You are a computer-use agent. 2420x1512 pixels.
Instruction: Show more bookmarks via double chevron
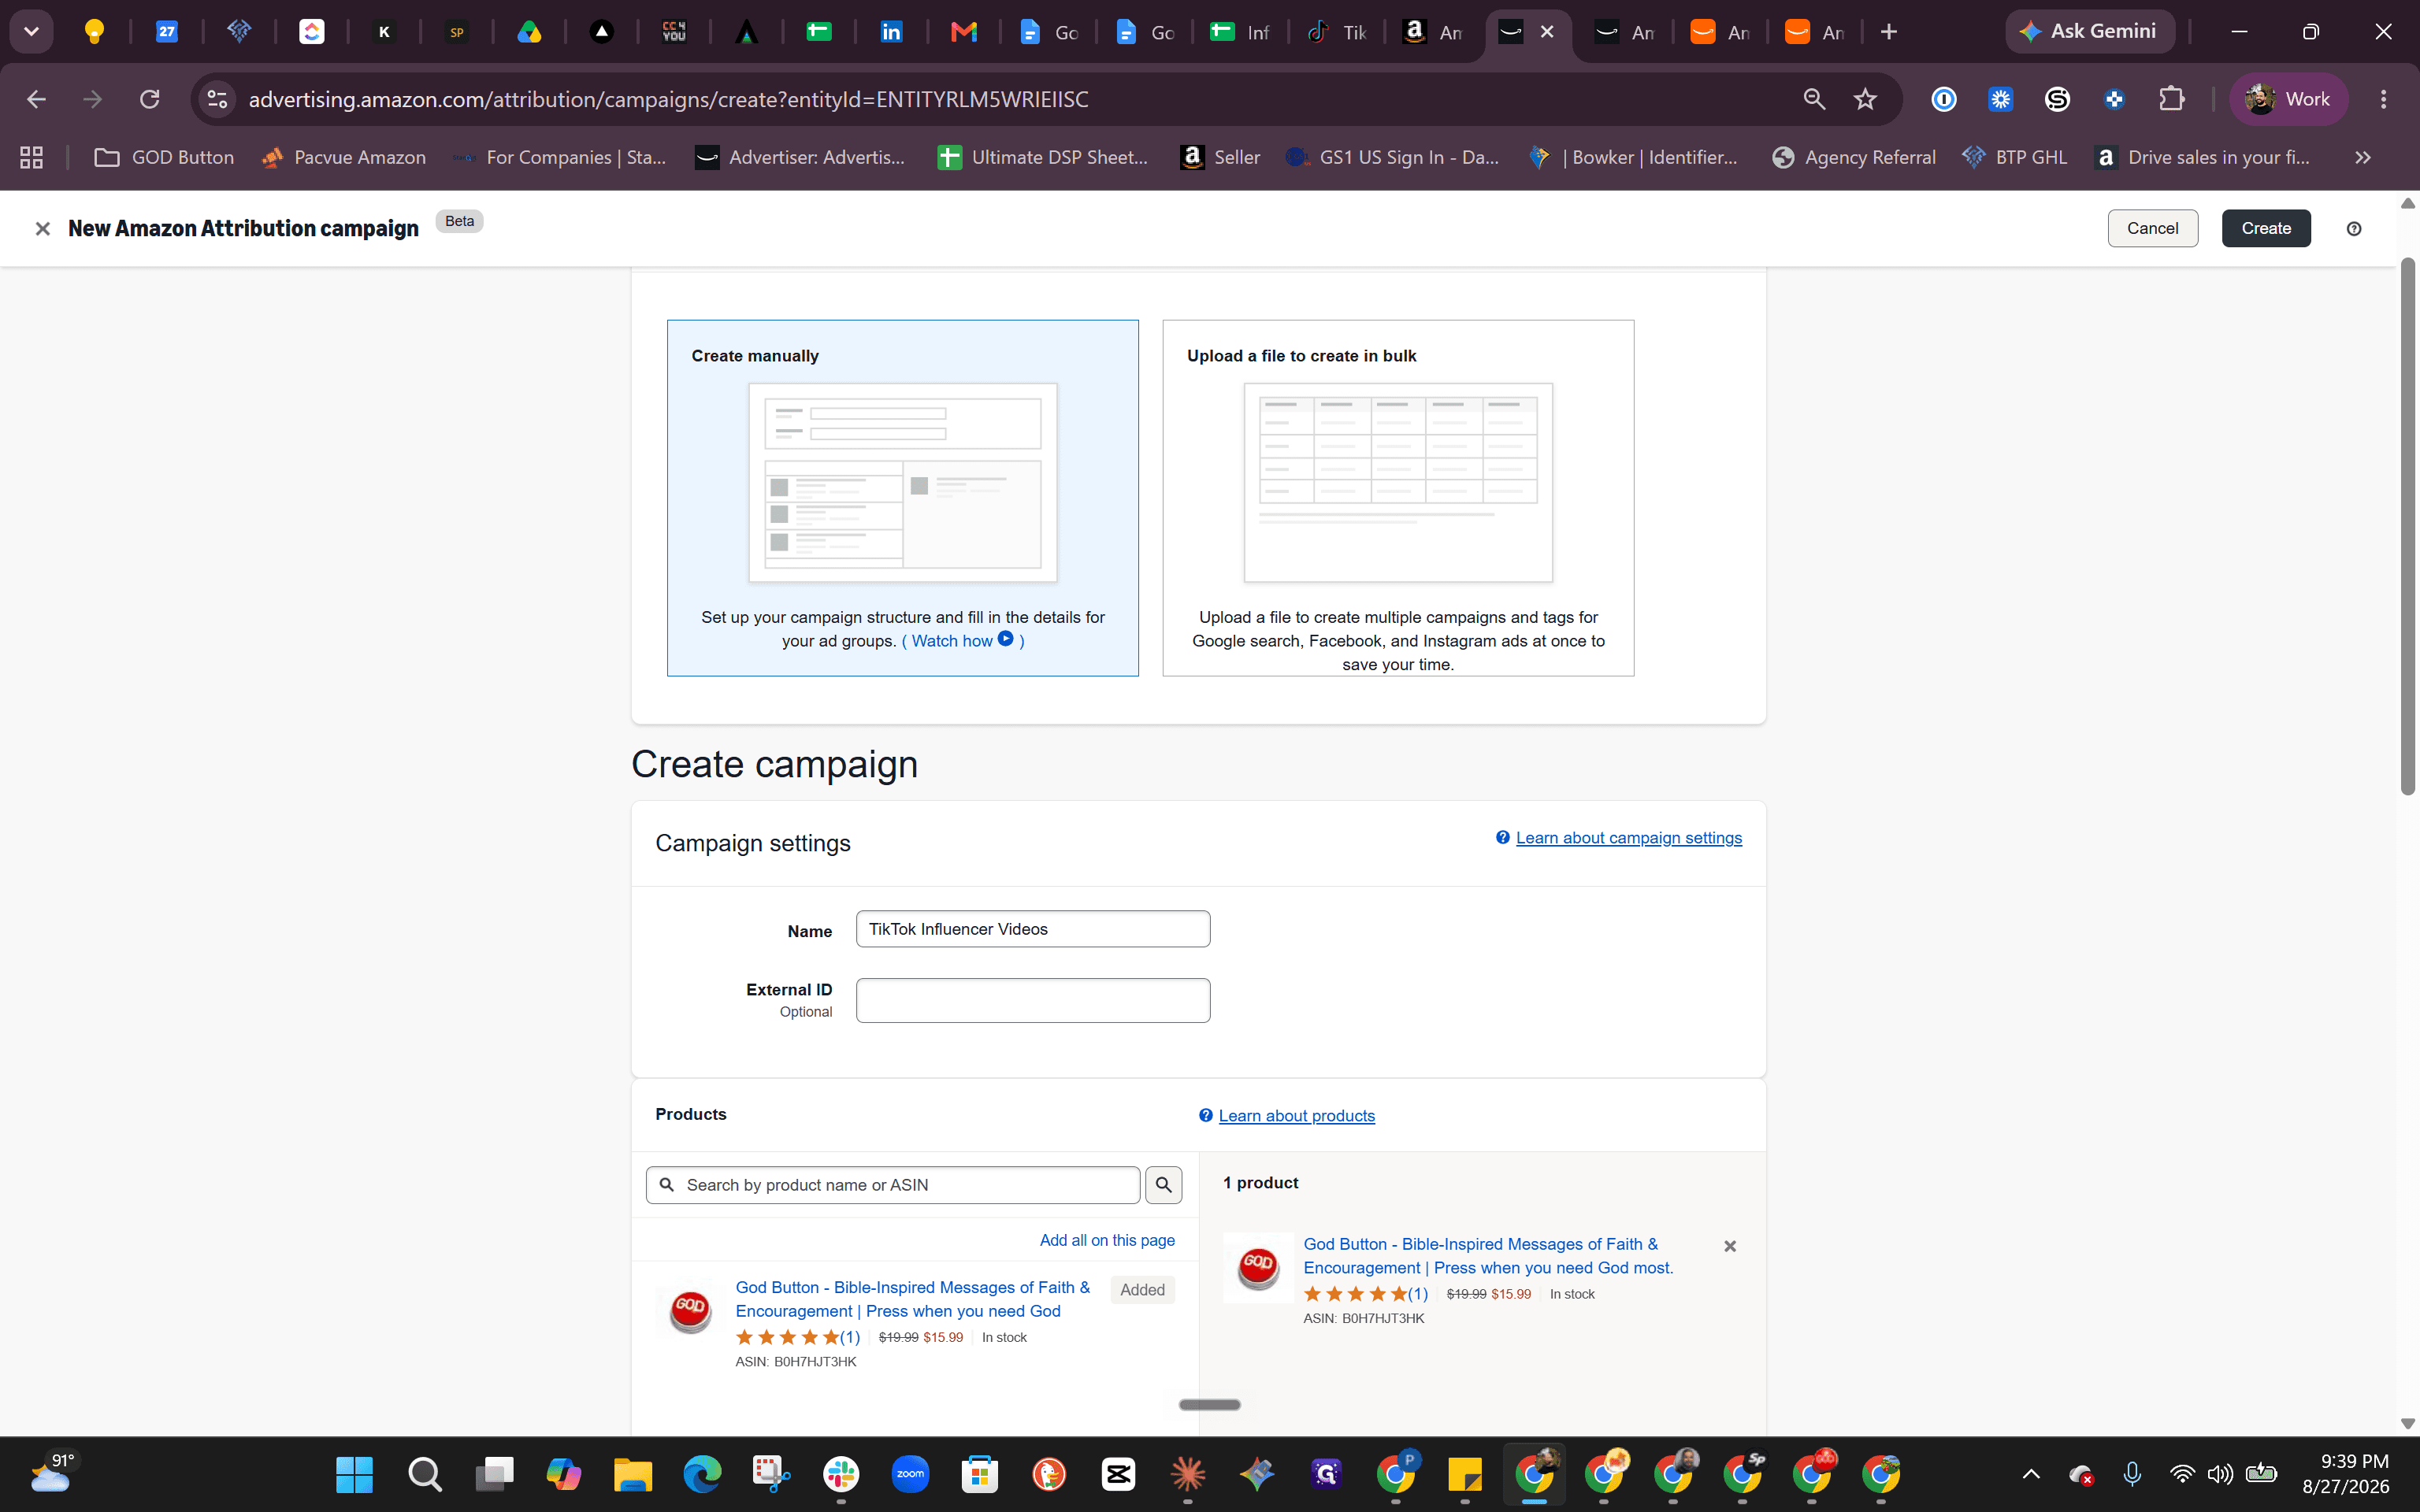tap(2363, 157)
